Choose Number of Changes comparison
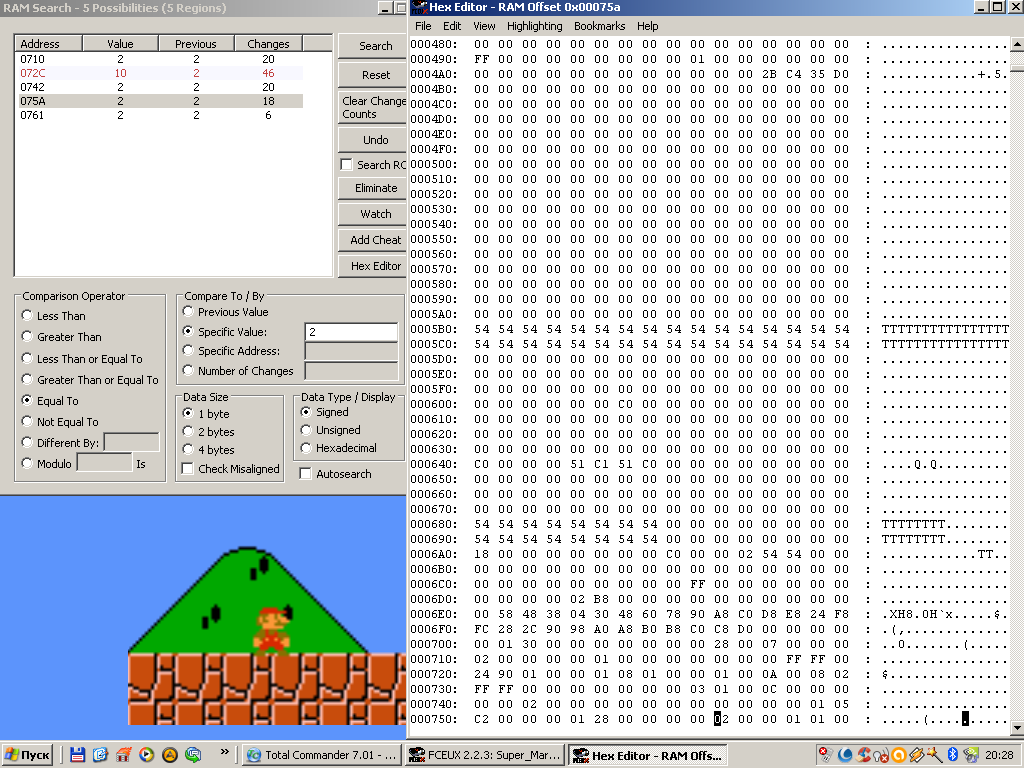The image size is (1024, 768). tap(188, 370)
